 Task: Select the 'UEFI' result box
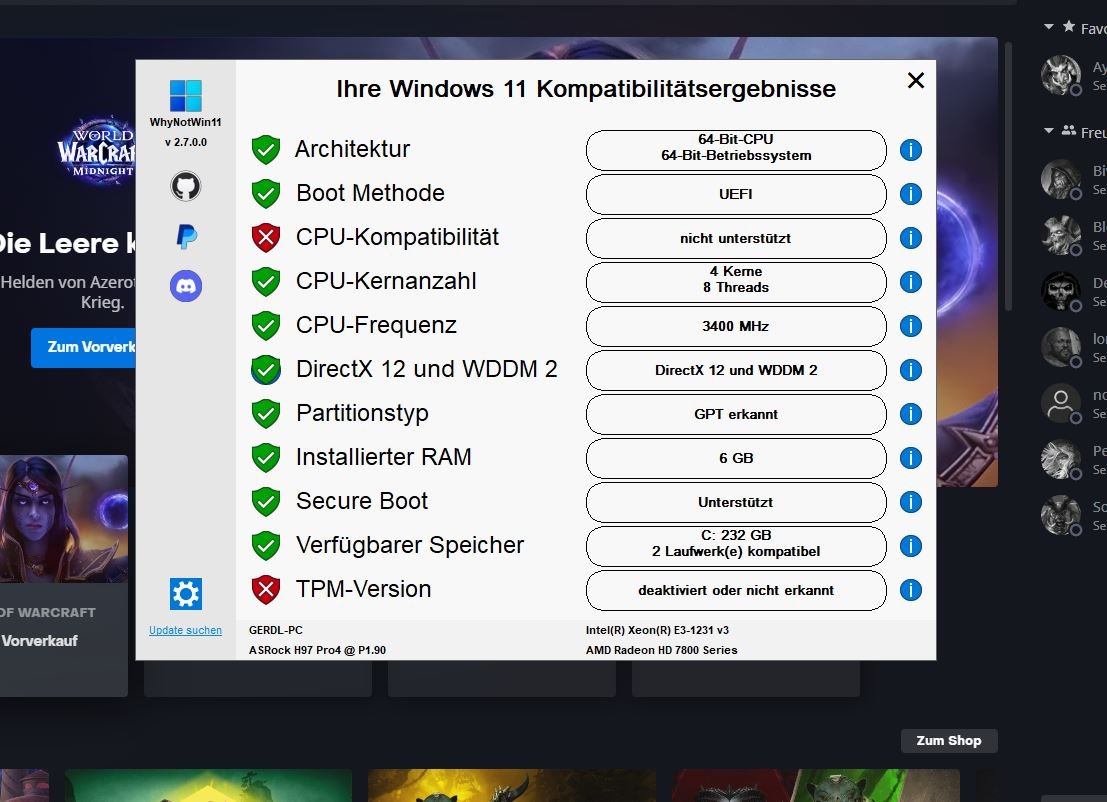coord(736,194)
